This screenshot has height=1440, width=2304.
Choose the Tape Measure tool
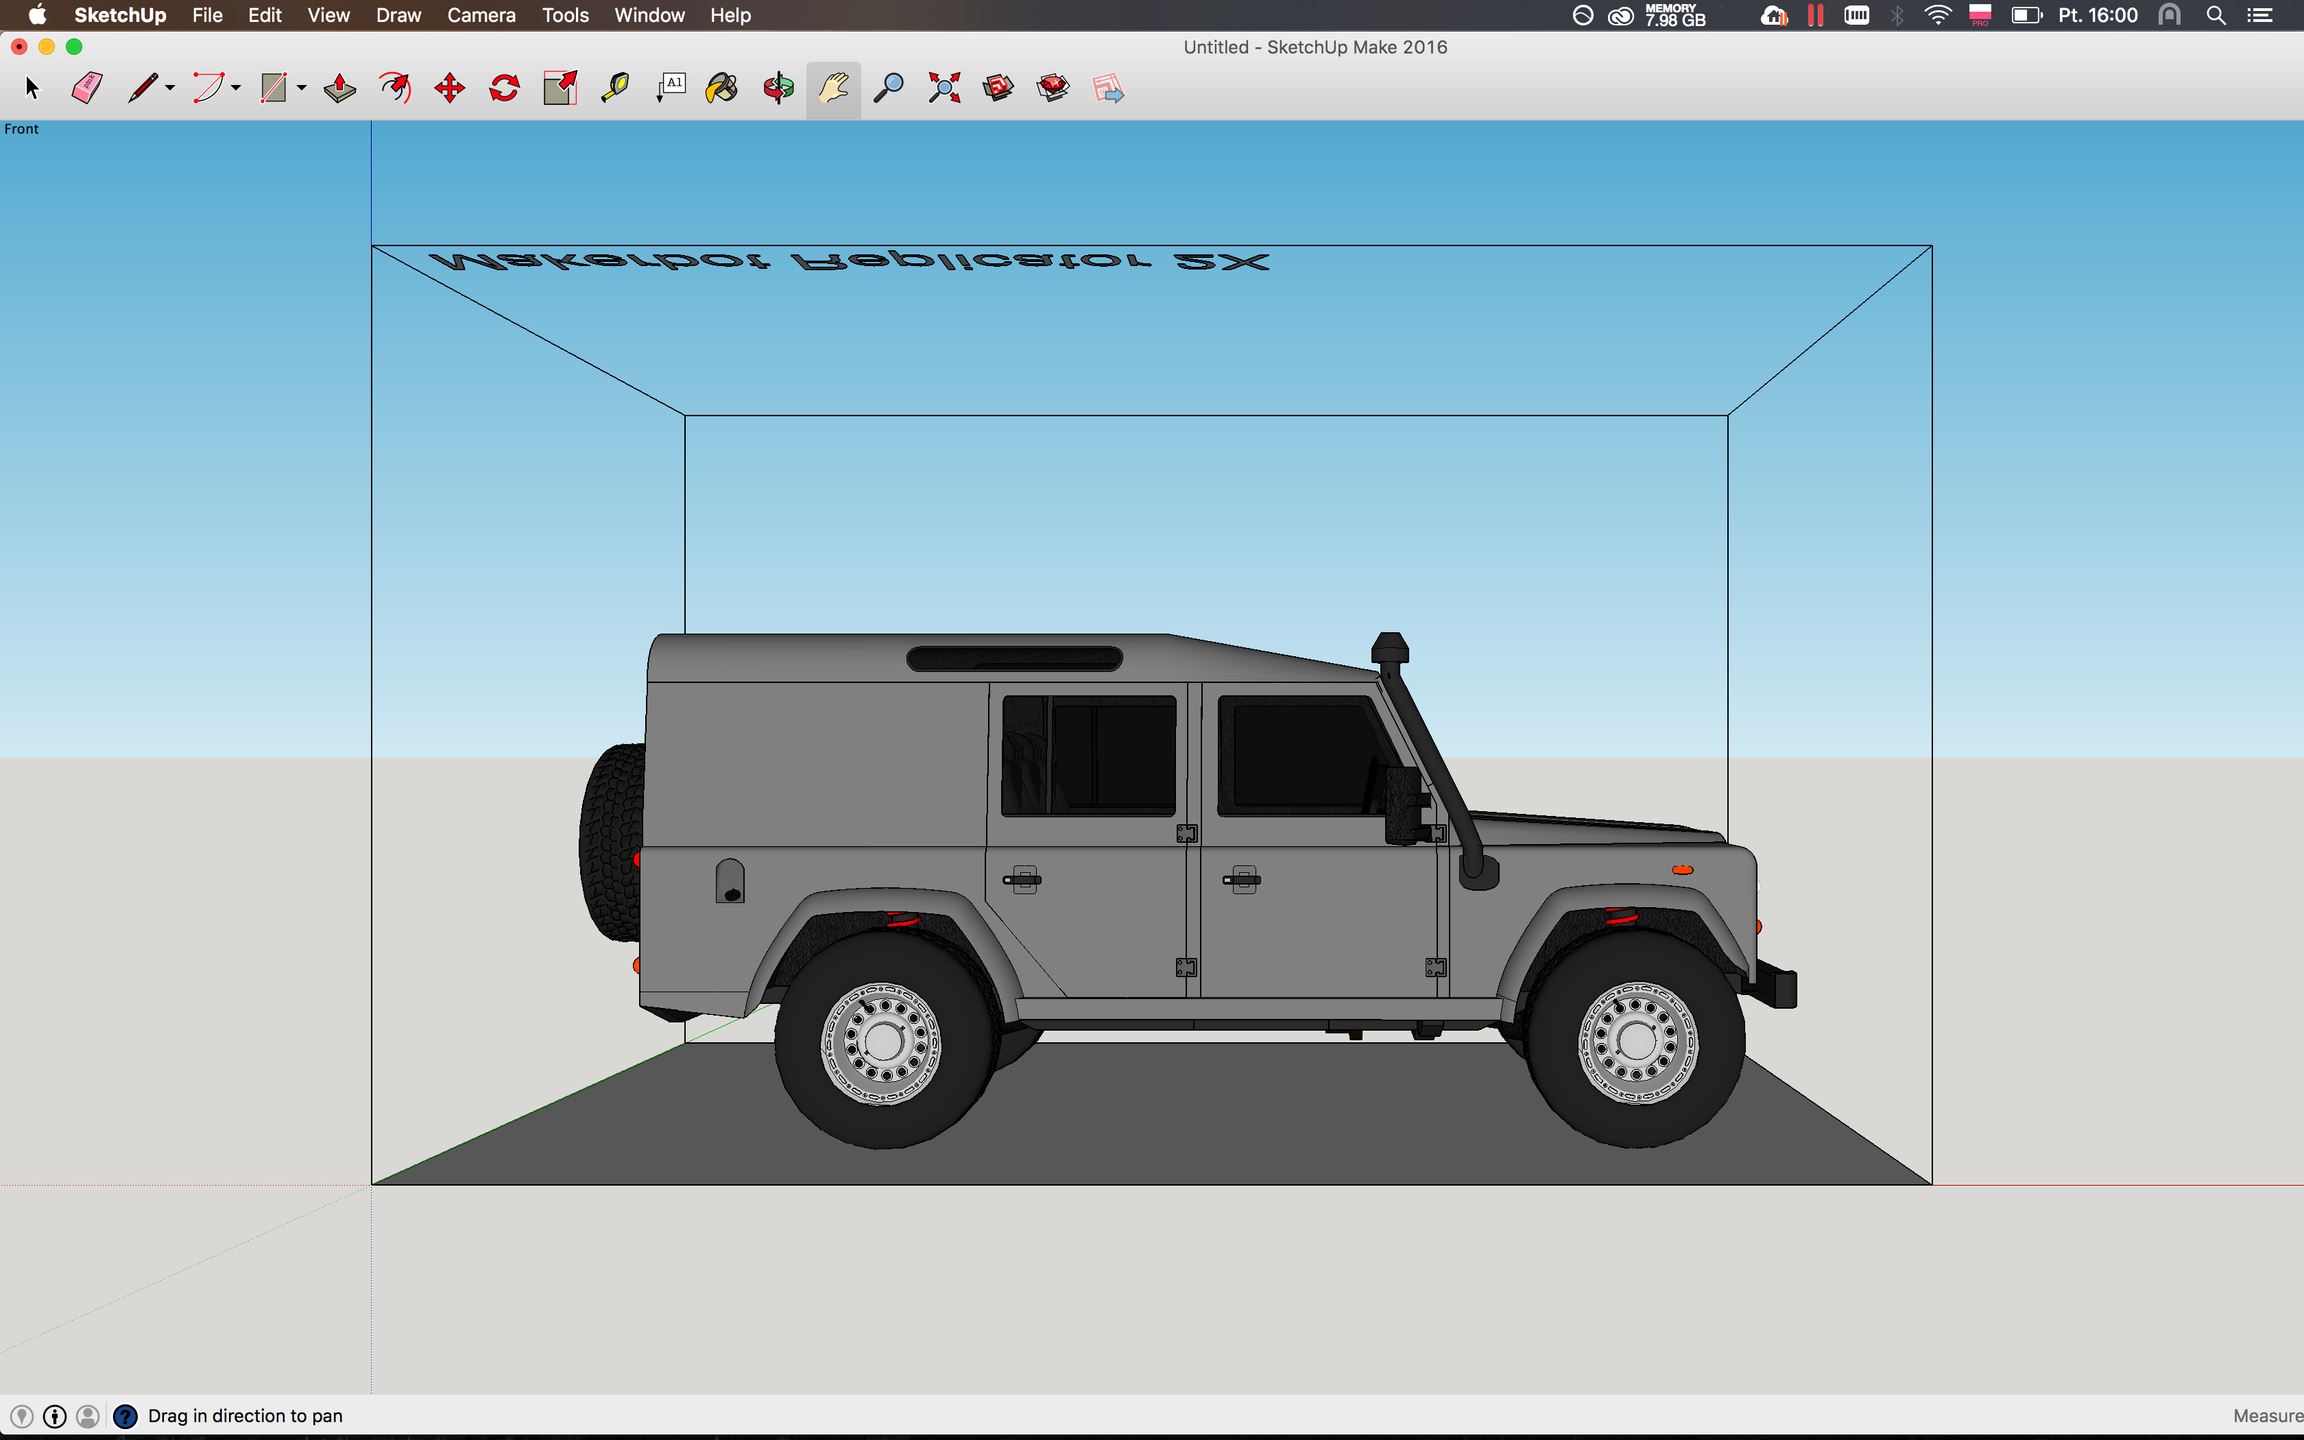coord(615,89)
